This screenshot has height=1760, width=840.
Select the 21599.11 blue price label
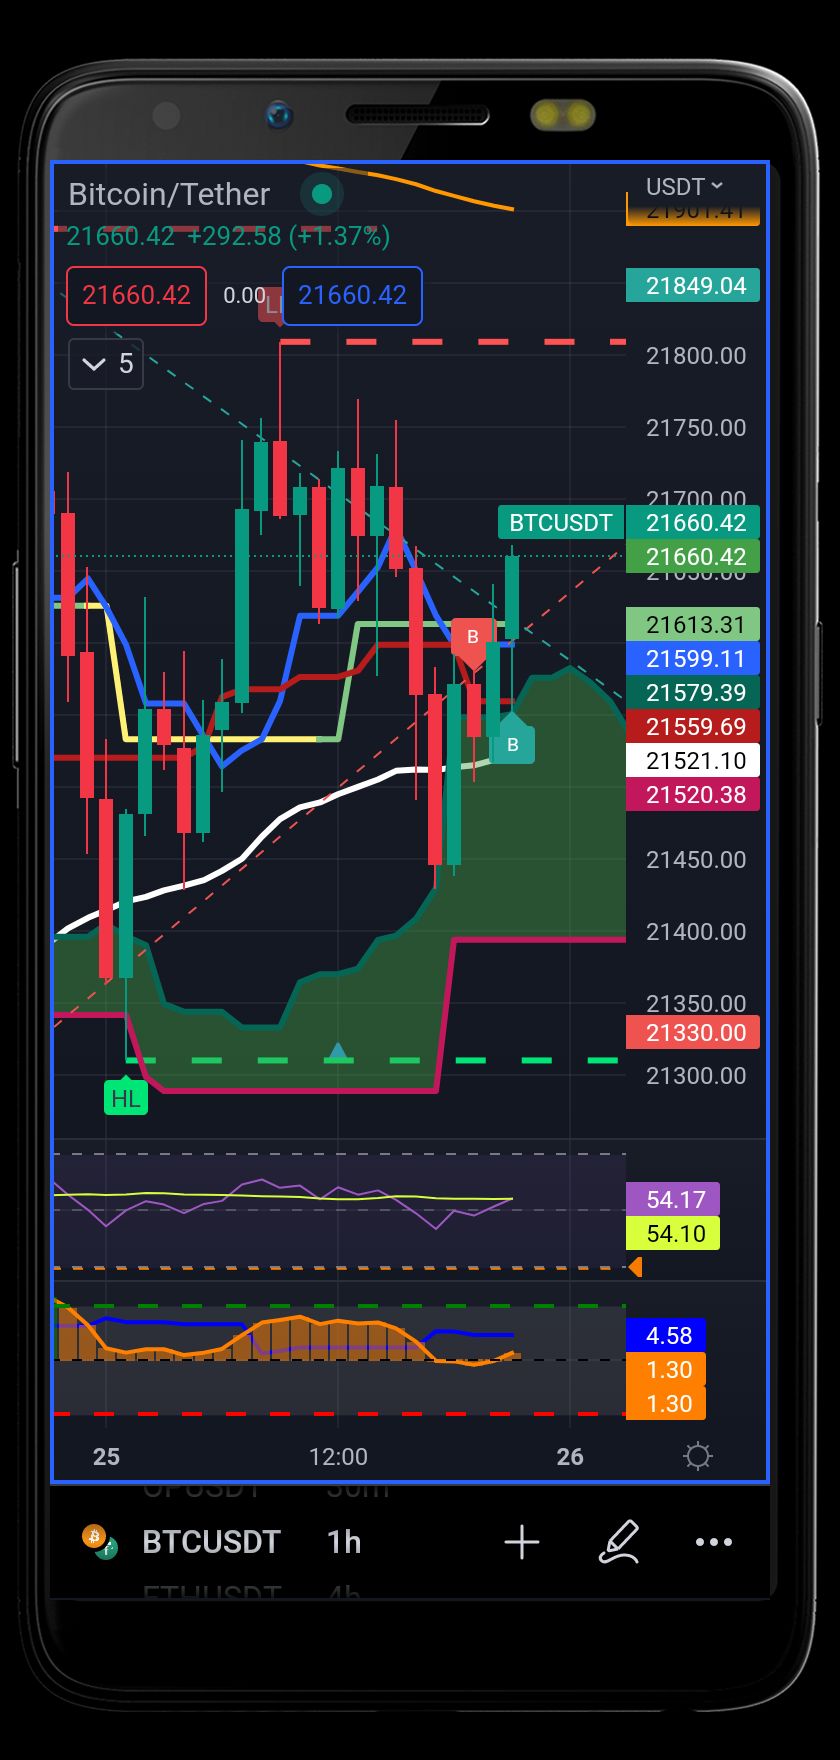[x=693, y=658]
